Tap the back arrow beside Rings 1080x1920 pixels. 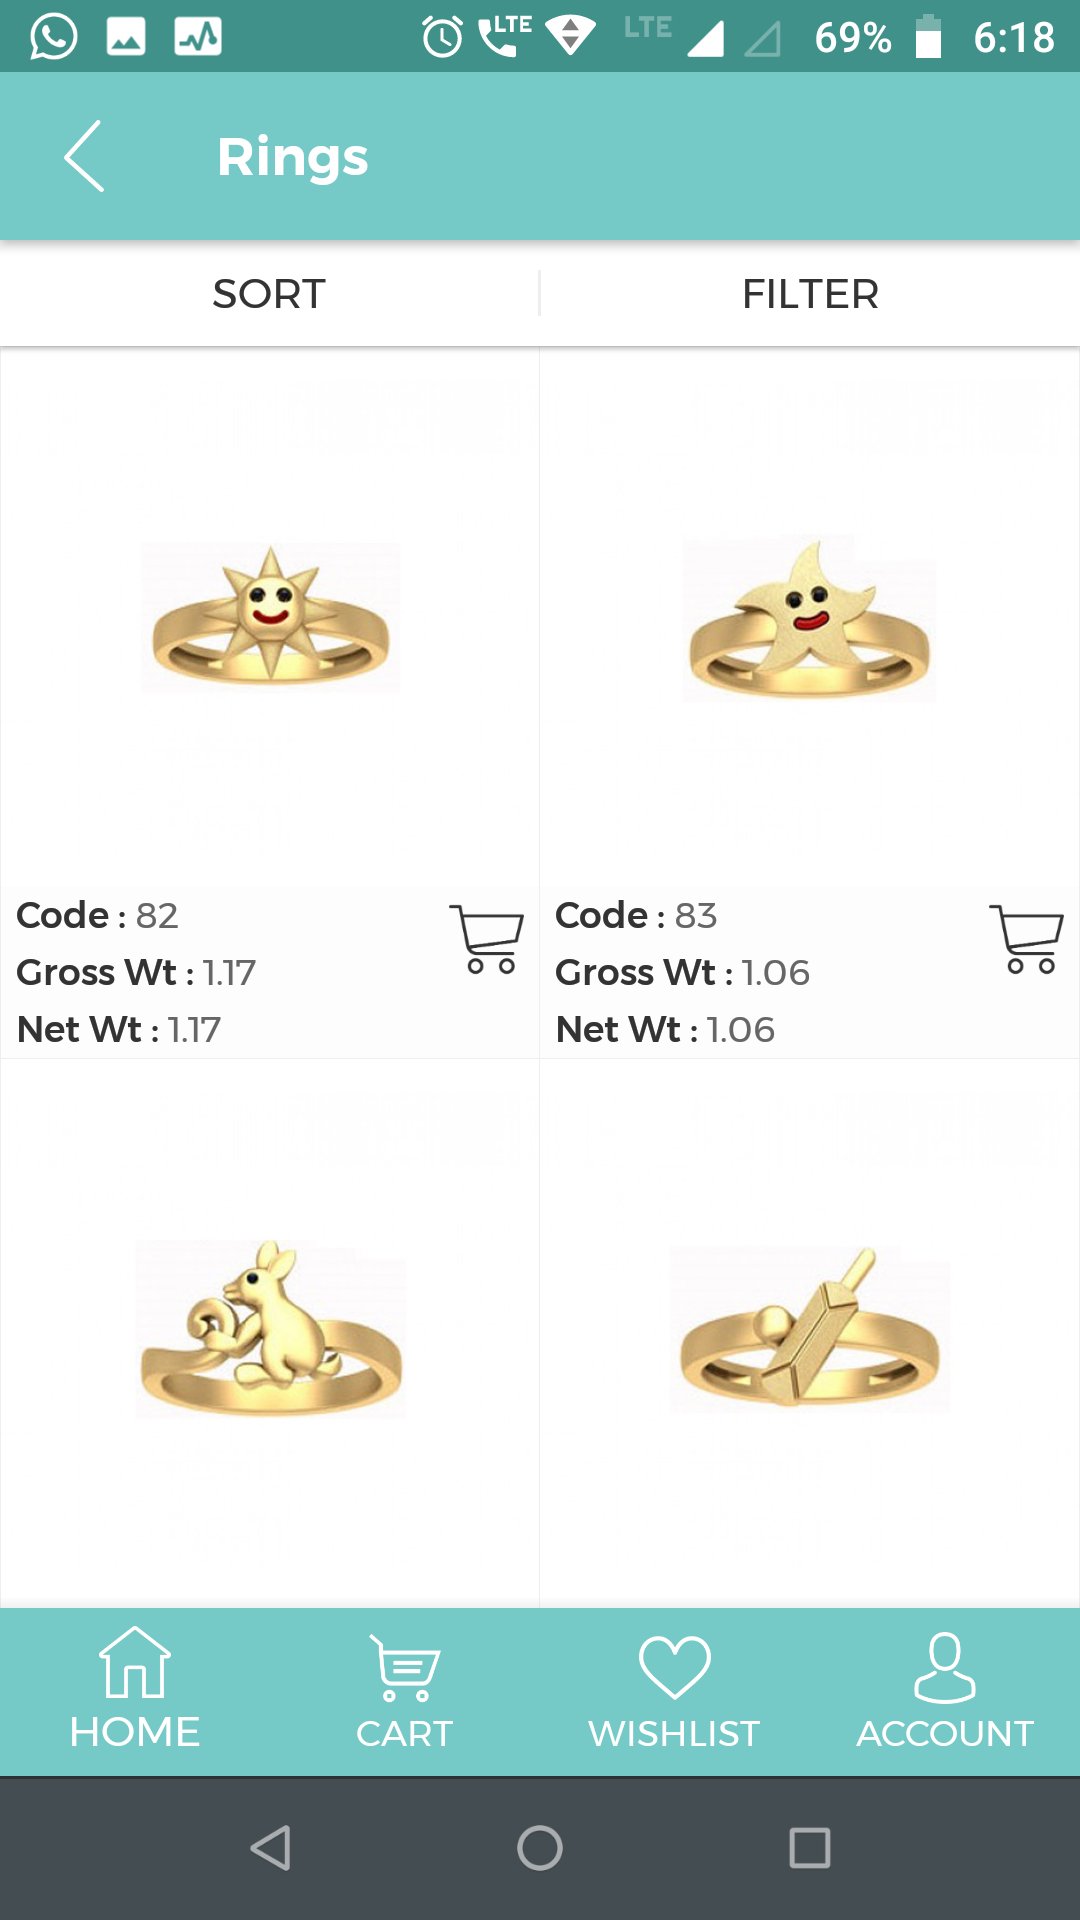pos(84,156)
